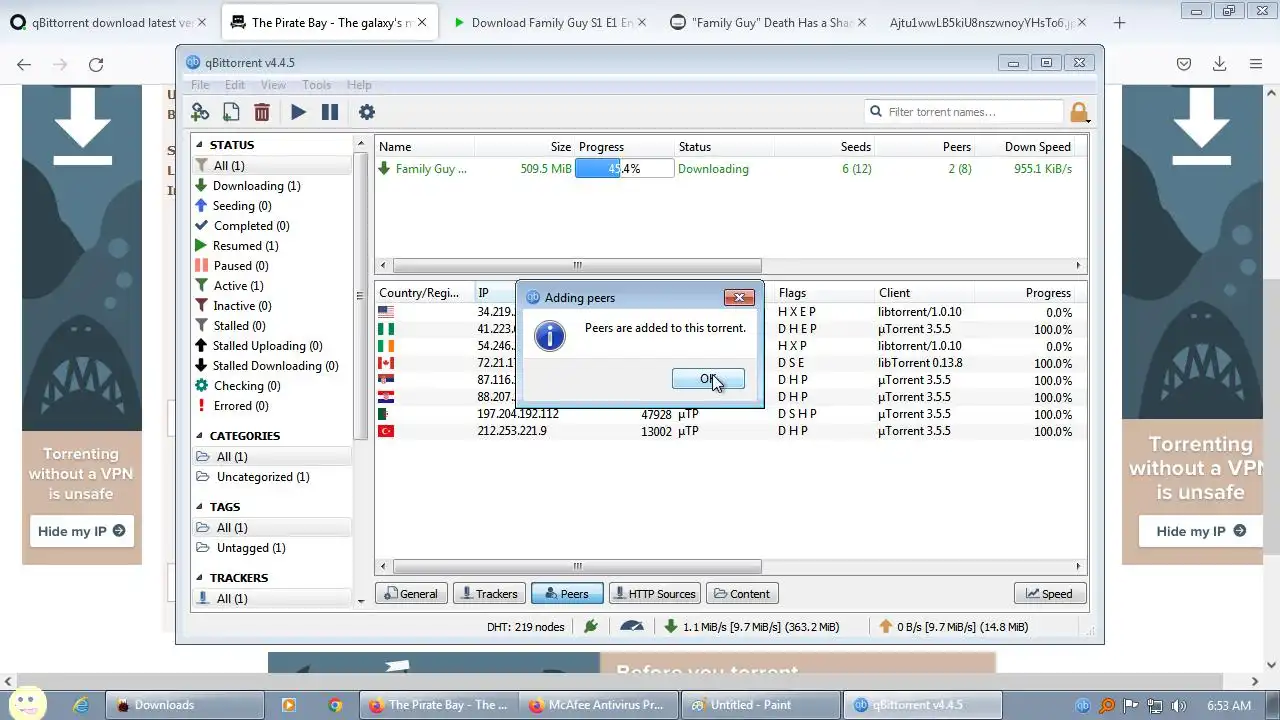
Task: Click the Add torrent link toolbar icon
Action: tap(200, 112)
